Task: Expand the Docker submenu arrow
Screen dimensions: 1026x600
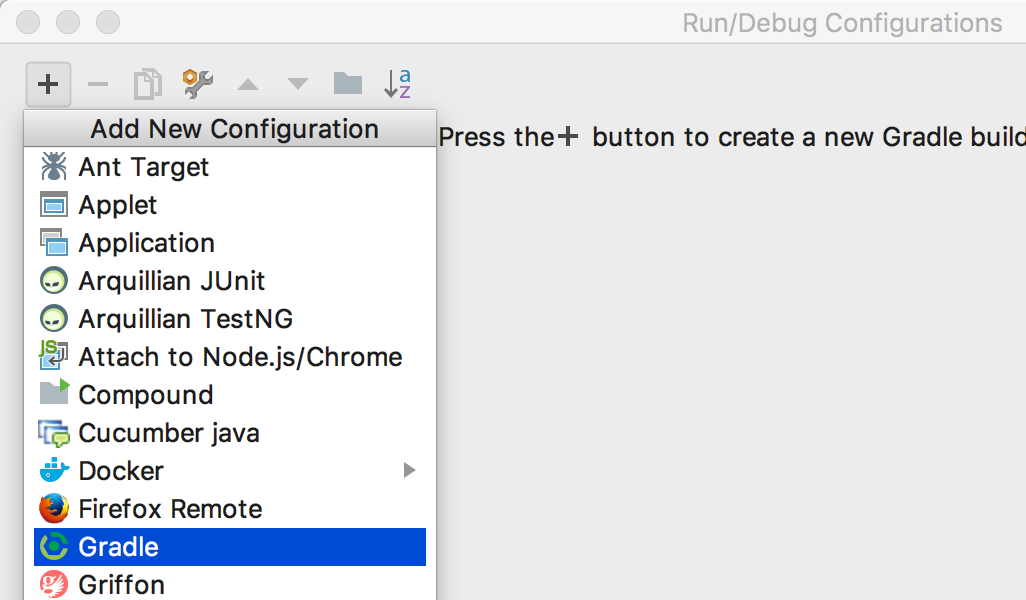Action: coord(410,470)
